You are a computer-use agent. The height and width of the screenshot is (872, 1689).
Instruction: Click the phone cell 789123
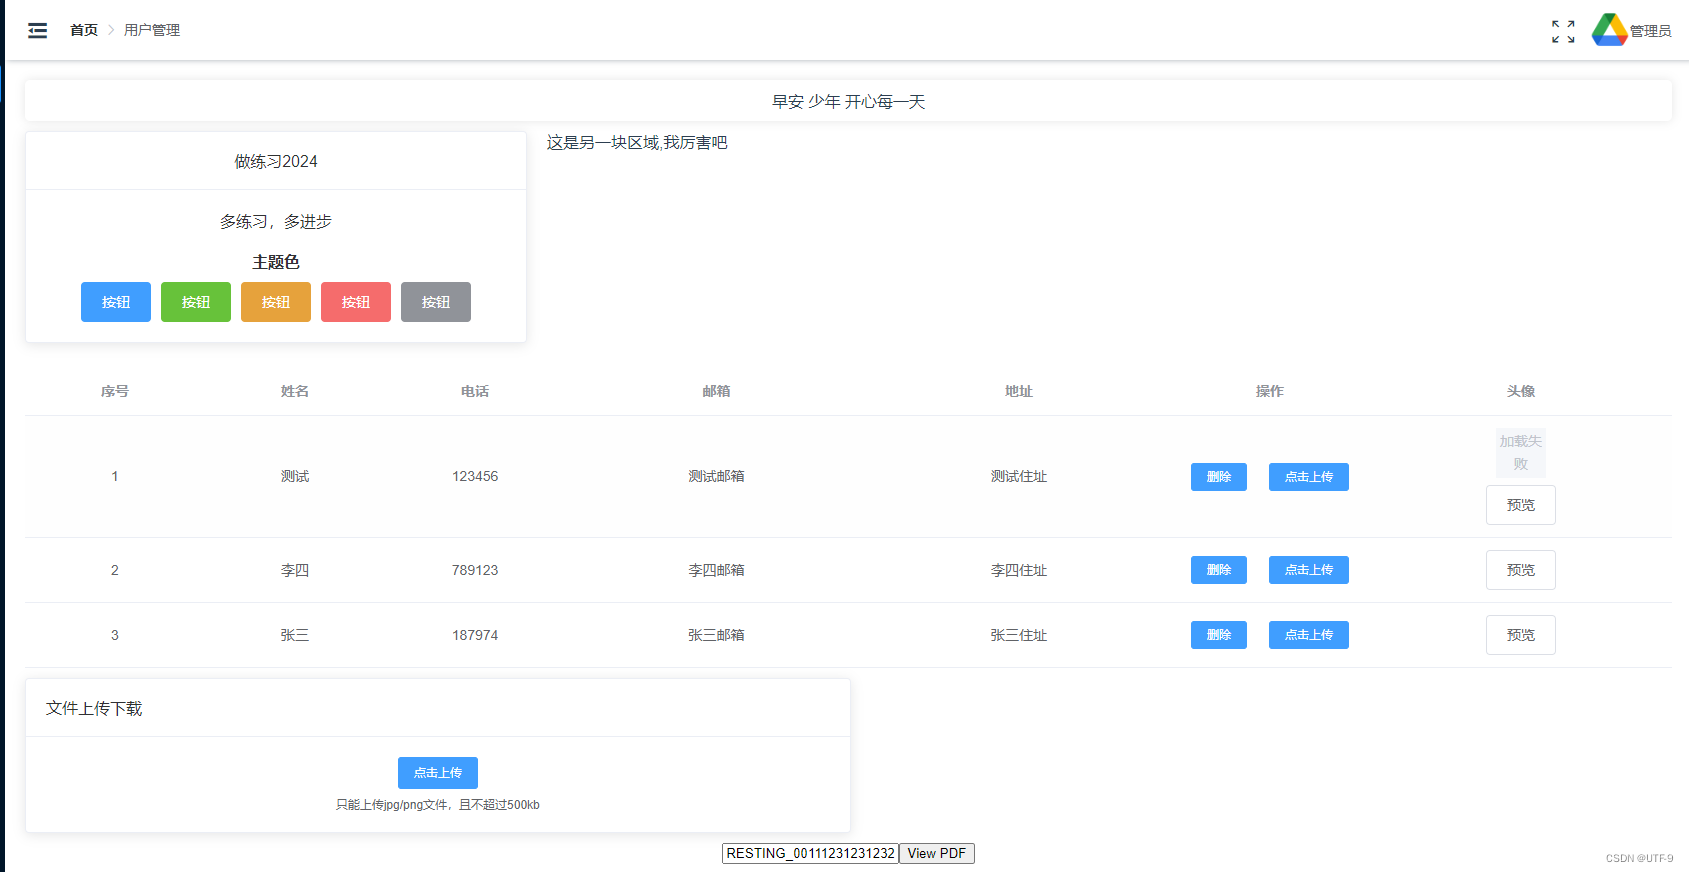point(475,570)
